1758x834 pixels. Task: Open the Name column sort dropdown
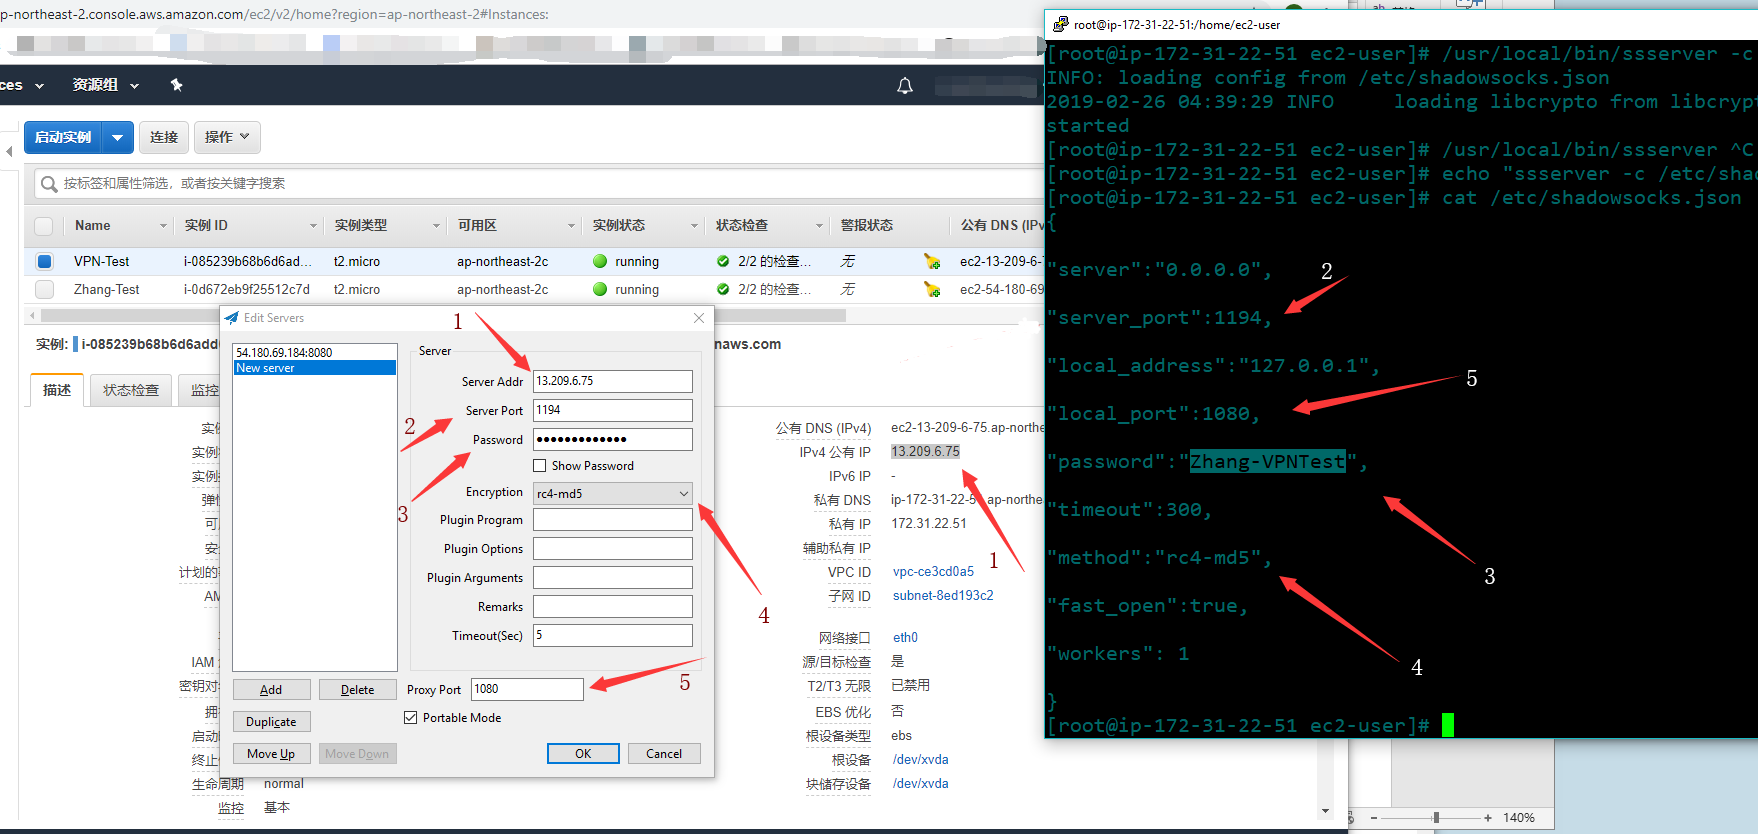click(163, 226)
